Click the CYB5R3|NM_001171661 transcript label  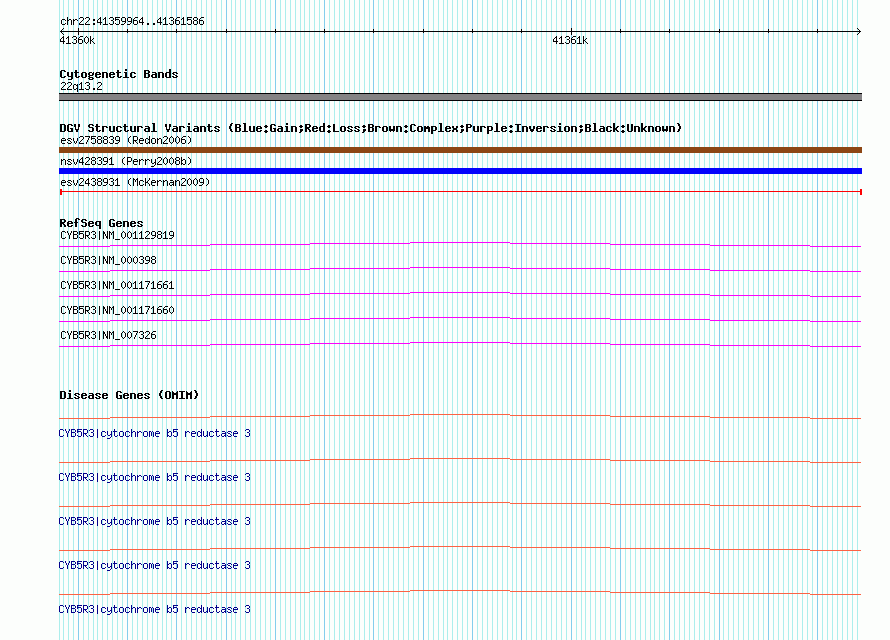click(x=117, y=285)
